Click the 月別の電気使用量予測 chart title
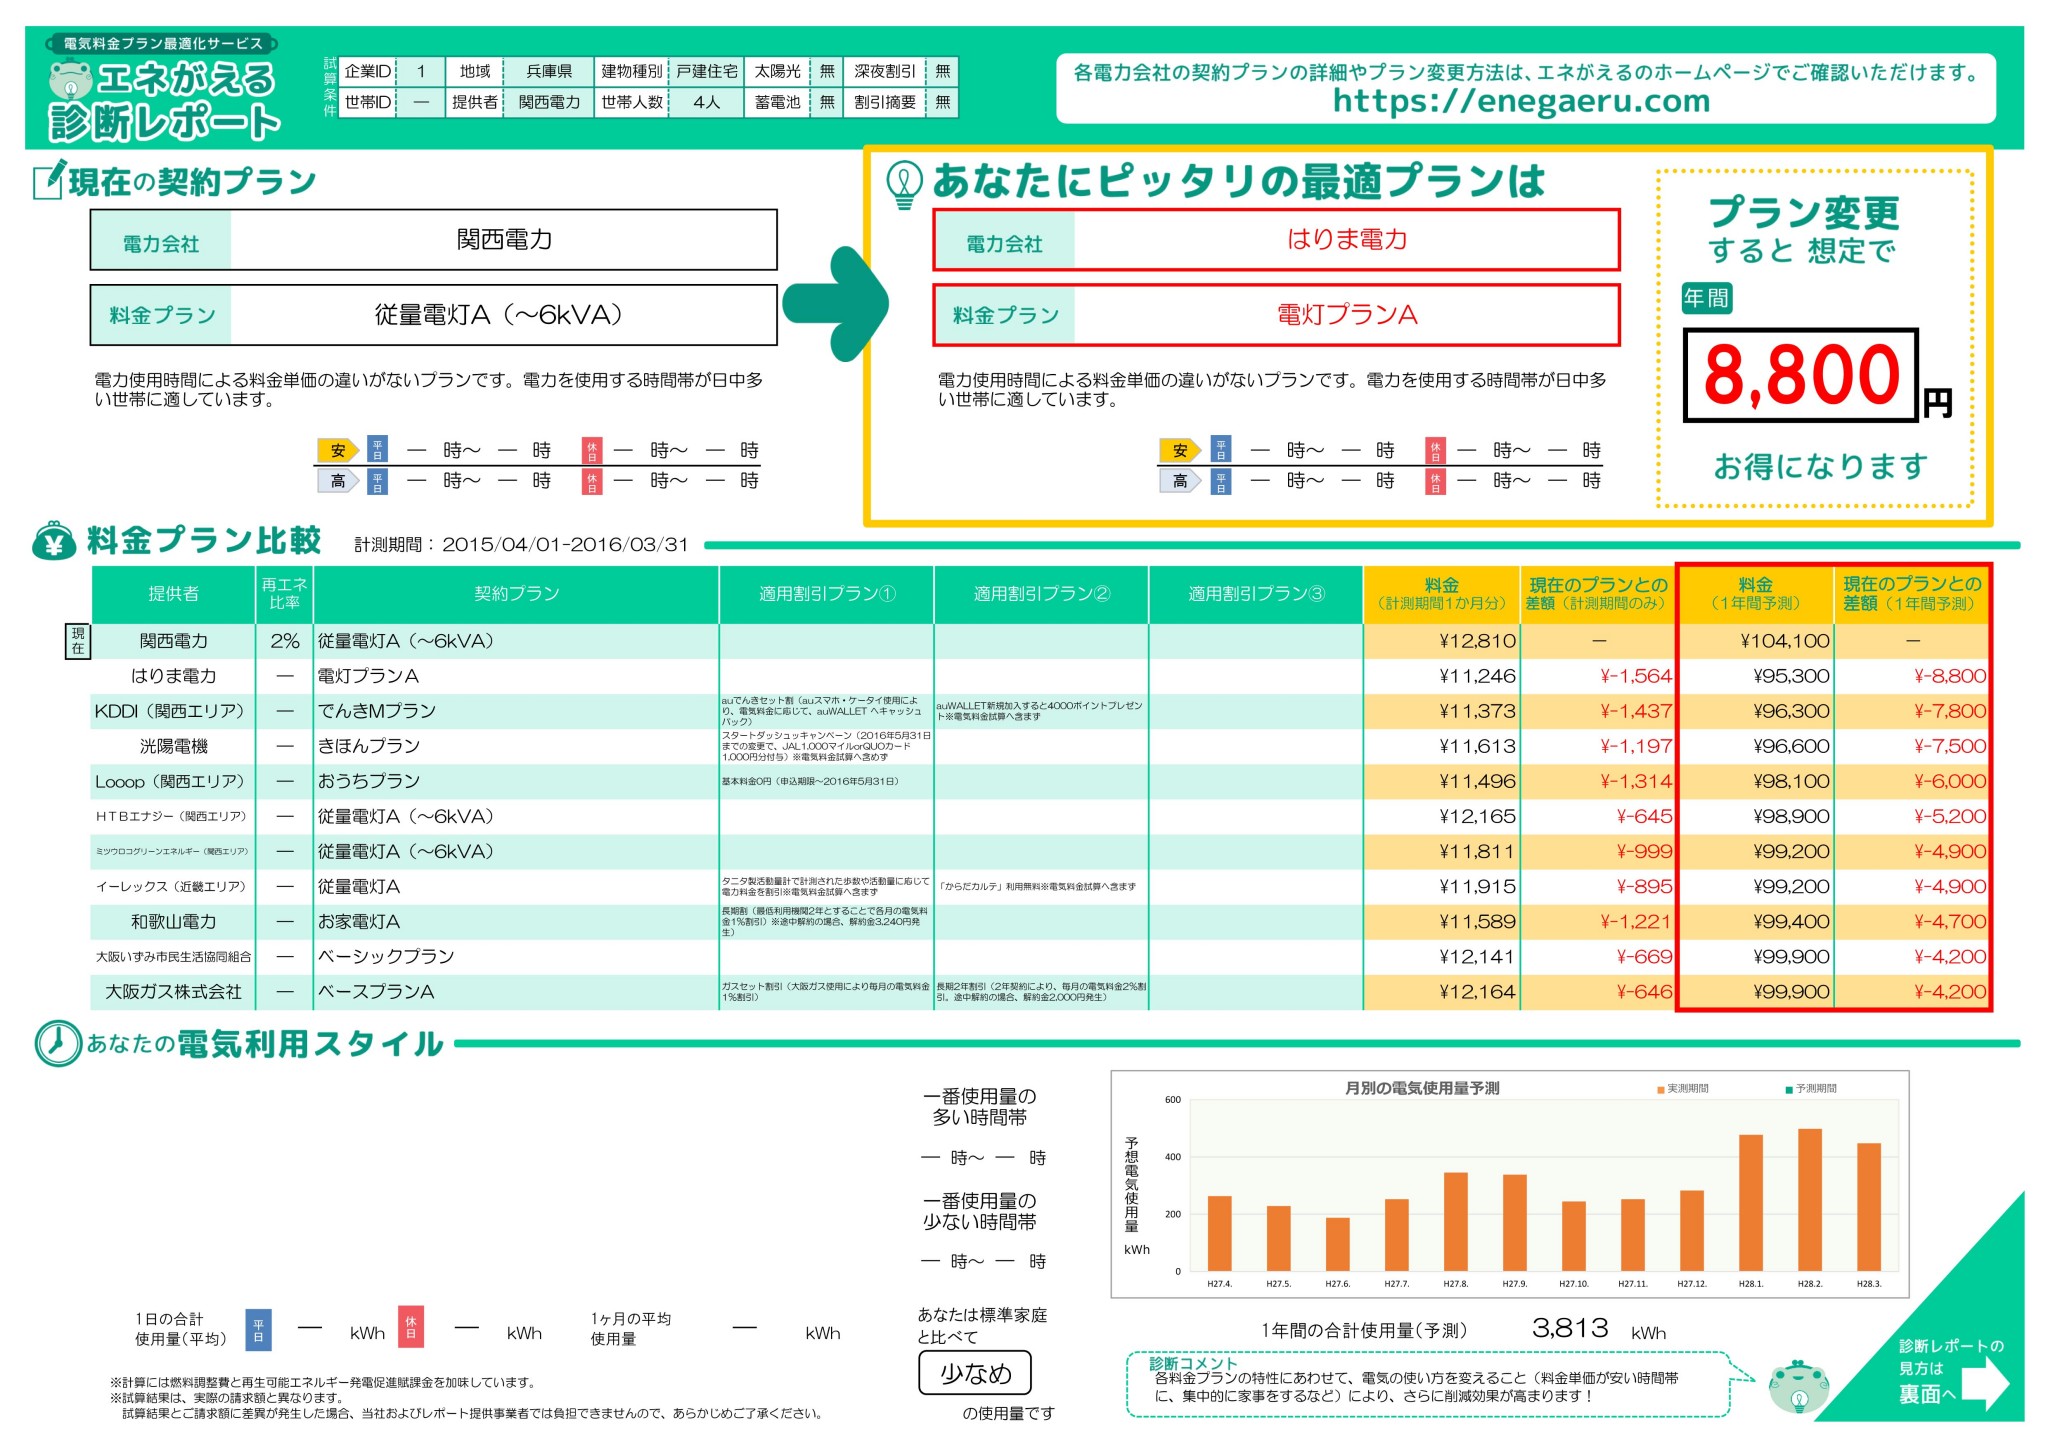Image resolution: width=2048 pixels, height=1448 pixels. click(x=1422, y=1088)
